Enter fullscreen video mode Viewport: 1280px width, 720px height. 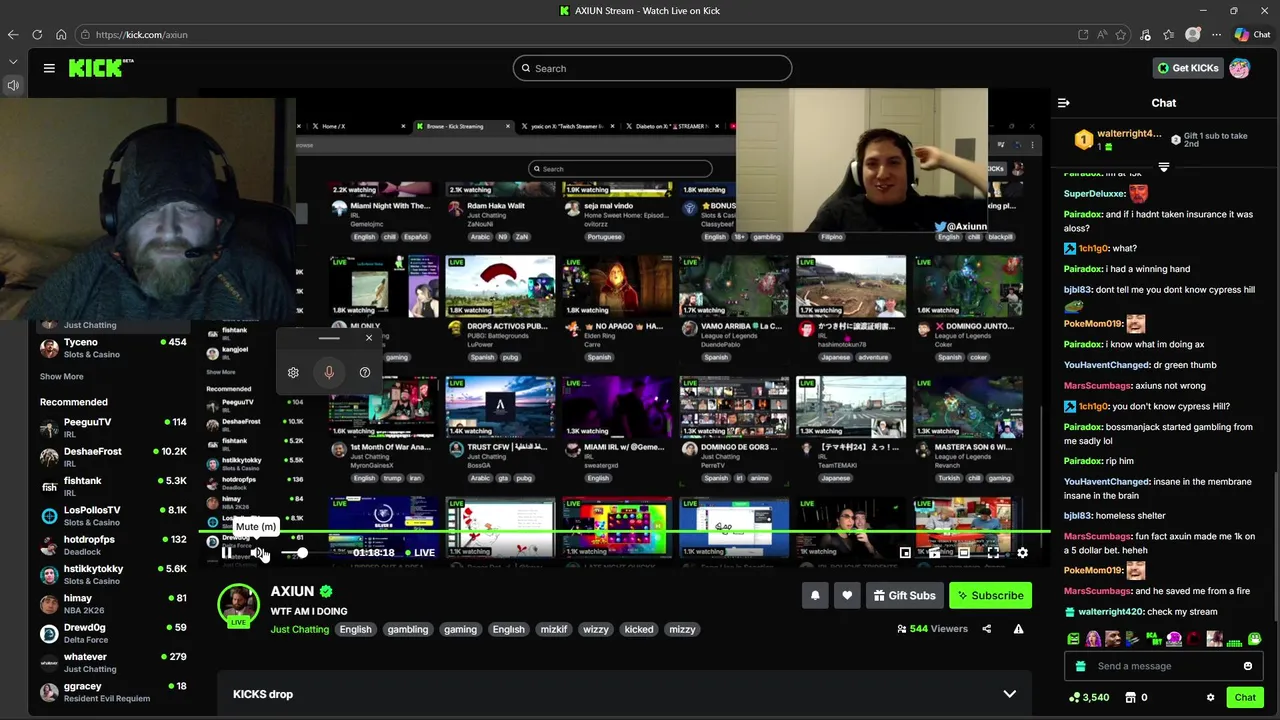pos(993,552)
